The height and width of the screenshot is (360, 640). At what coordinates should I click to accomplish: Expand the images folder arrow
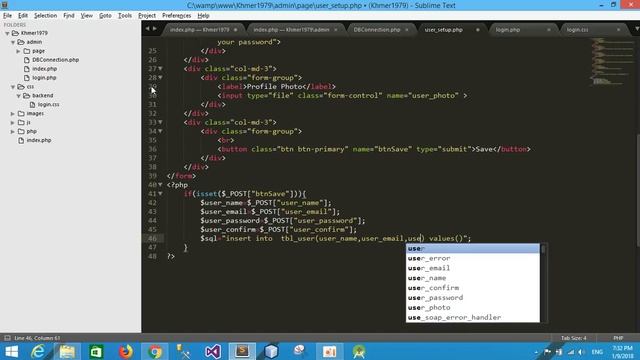click(13, 113)
